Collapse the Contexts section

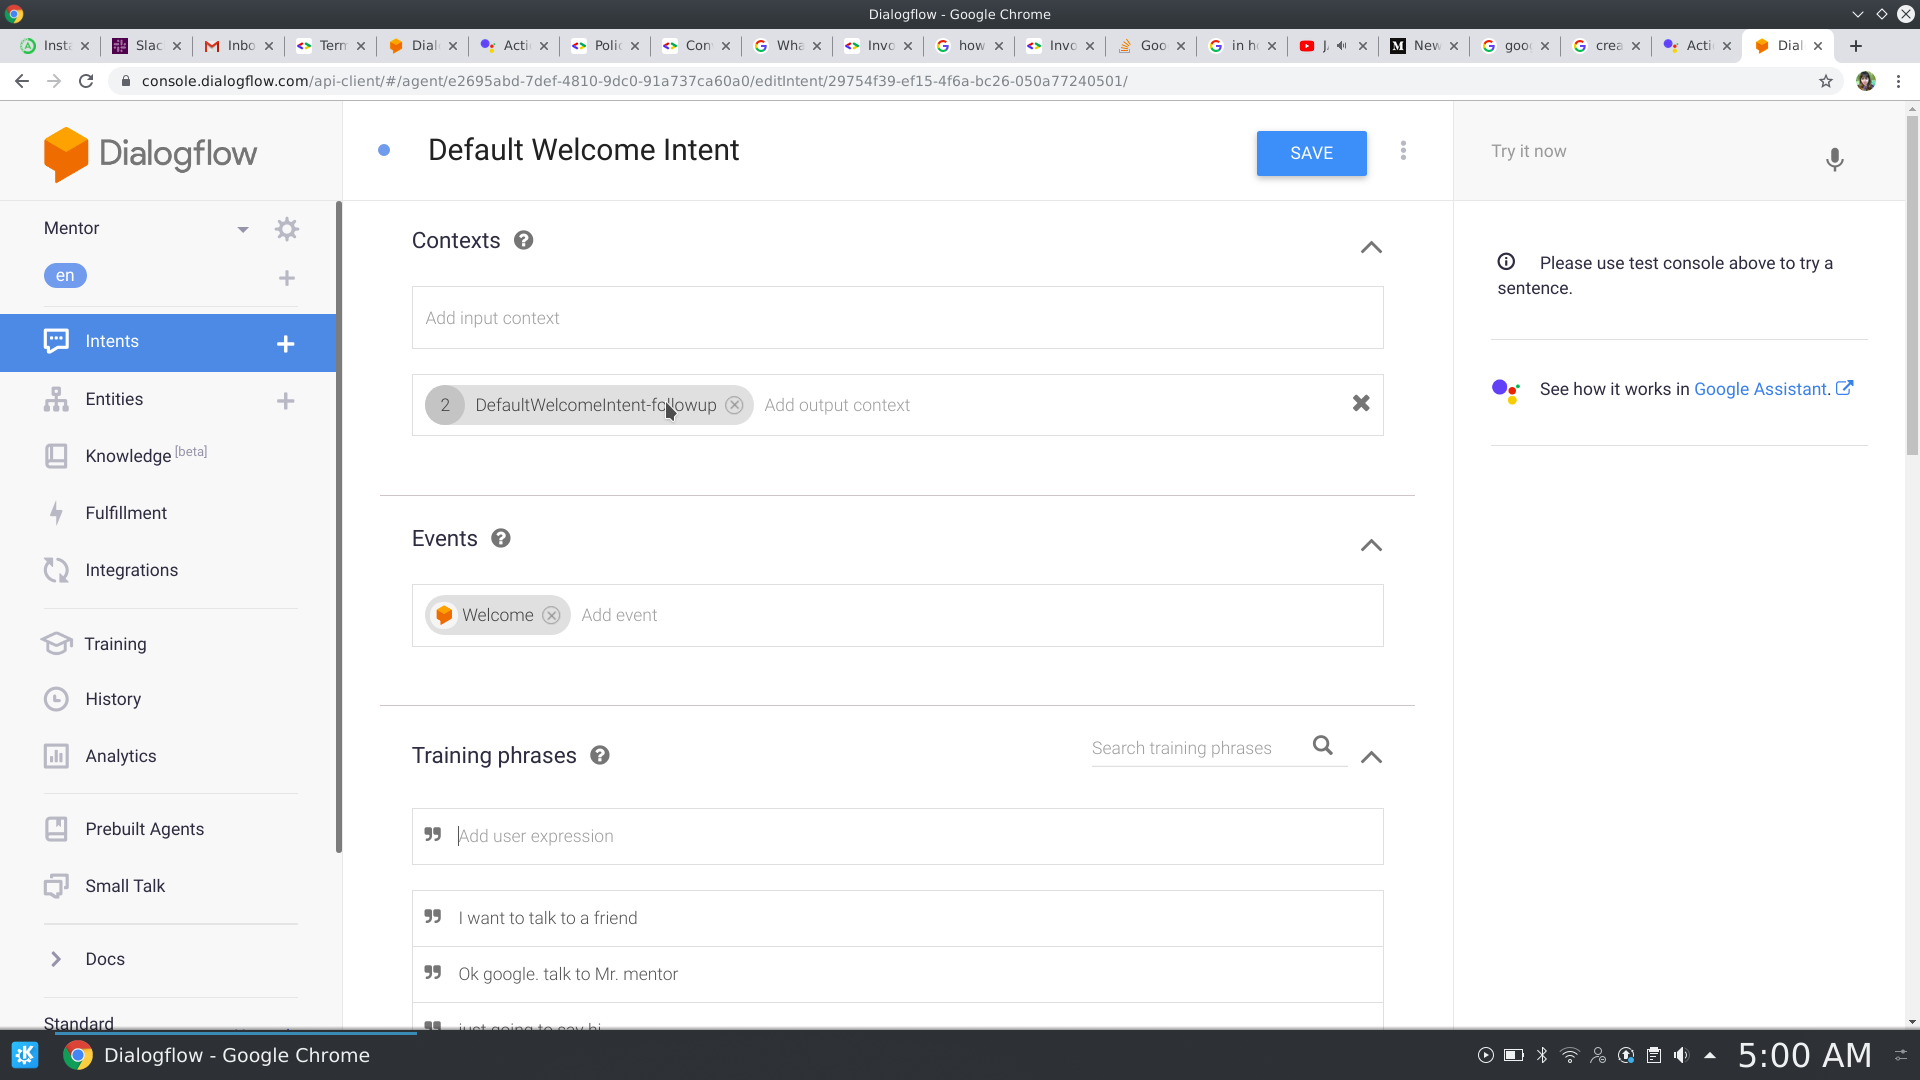coord(1371,248)
